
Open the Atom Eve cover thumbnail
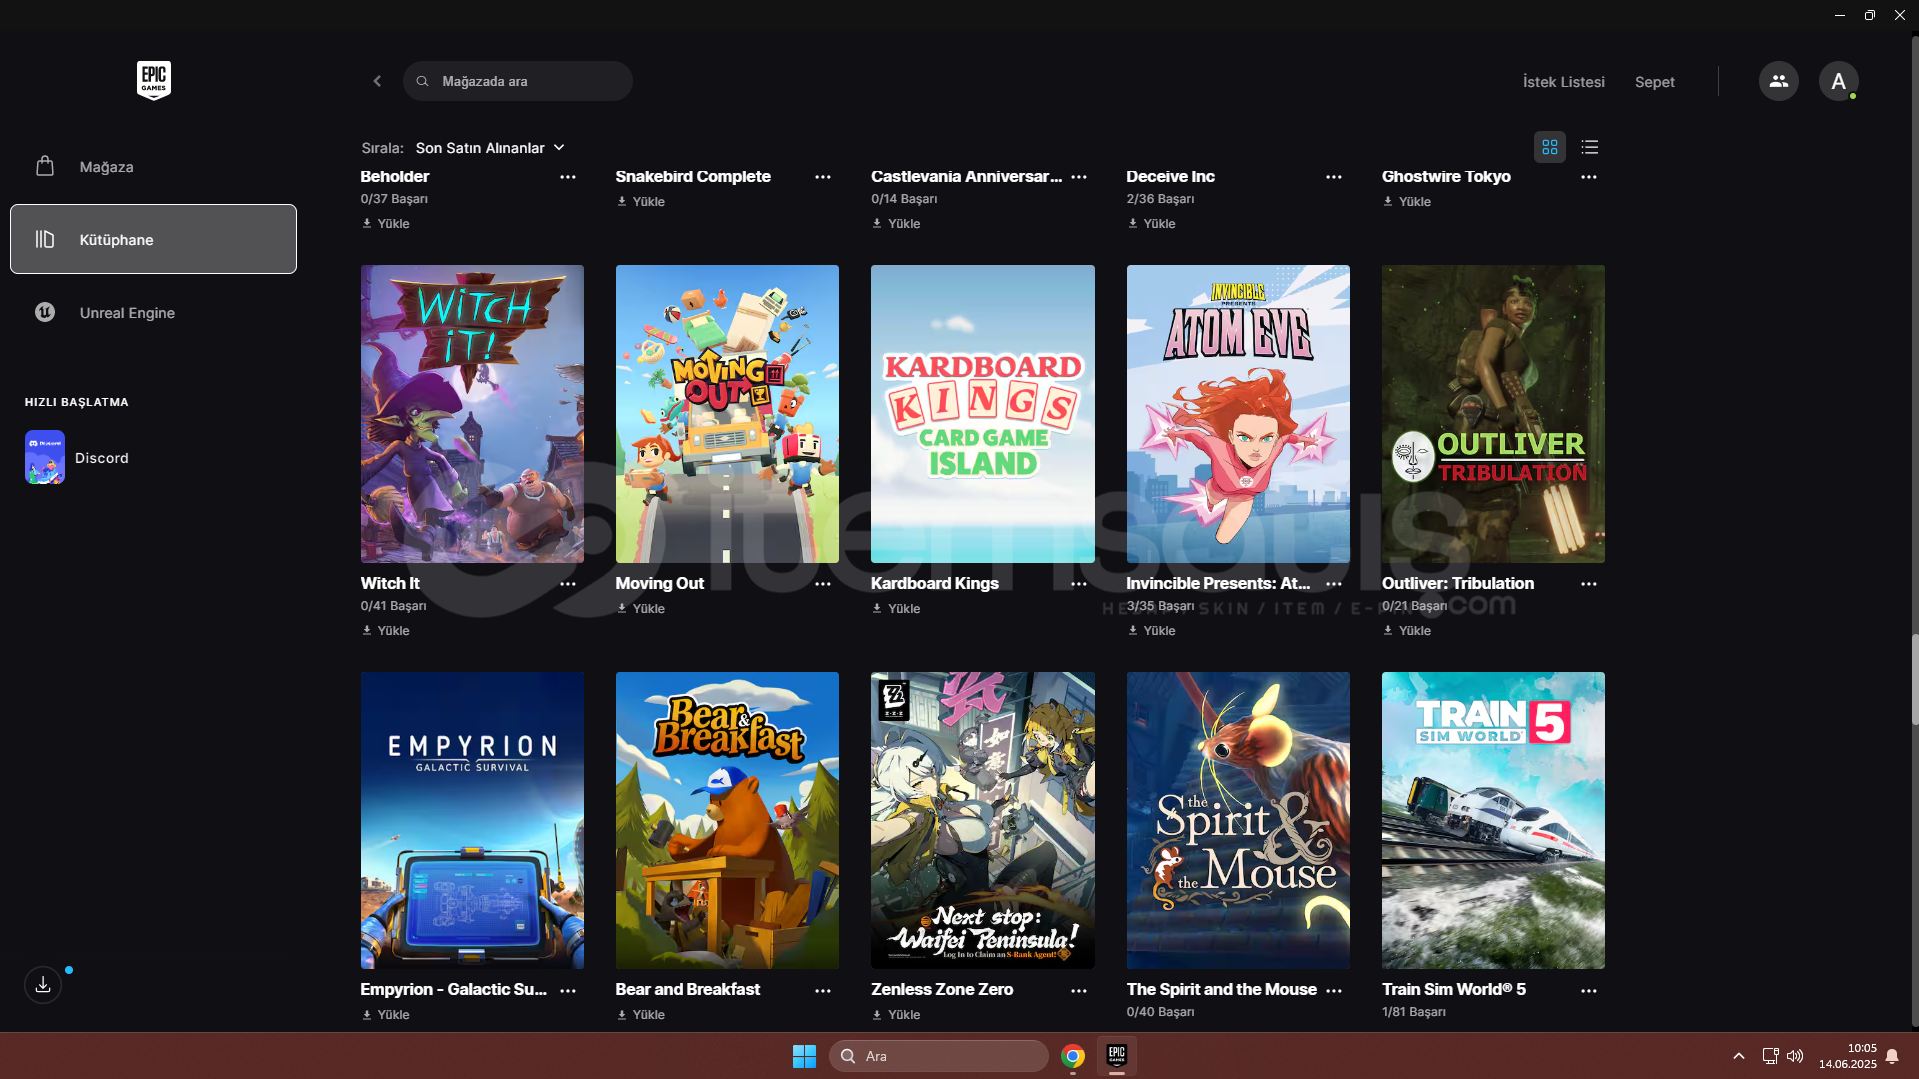click(x=1238, y=414)
